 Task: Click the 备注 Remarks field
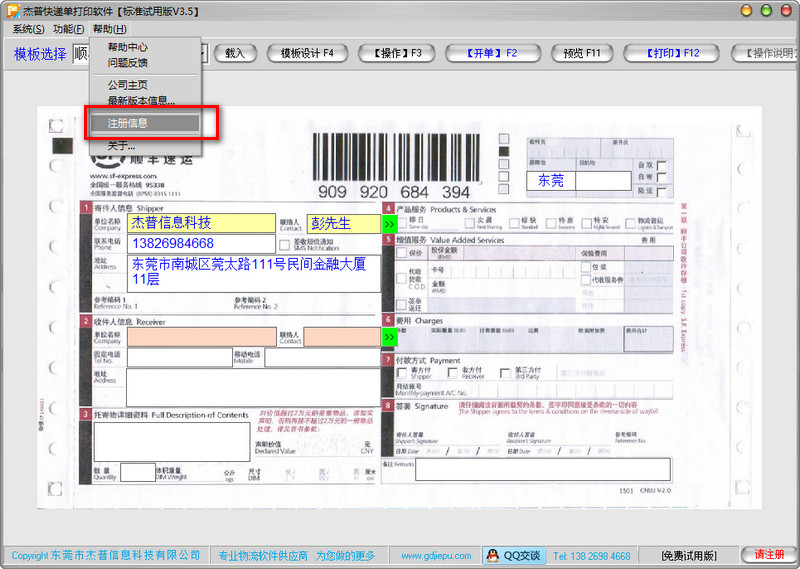pos(543,469)
